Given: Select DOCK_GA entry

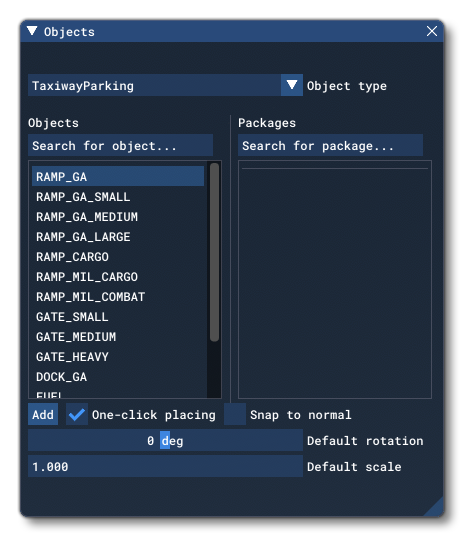Looking at the screenshot, I should pyautogui.click(x=118, y=377).
